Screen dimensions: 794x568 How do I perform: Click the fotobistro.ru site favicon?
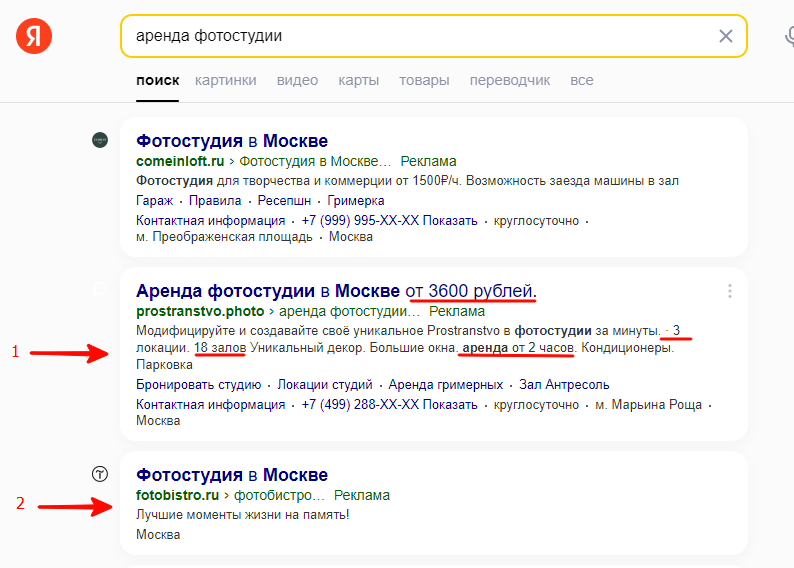pos(100,474)
